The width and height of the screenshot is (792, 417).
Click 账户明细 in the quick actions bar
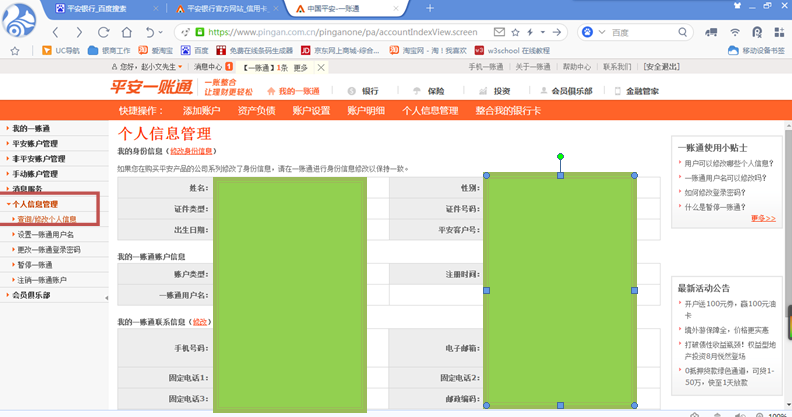click(366, 111)
